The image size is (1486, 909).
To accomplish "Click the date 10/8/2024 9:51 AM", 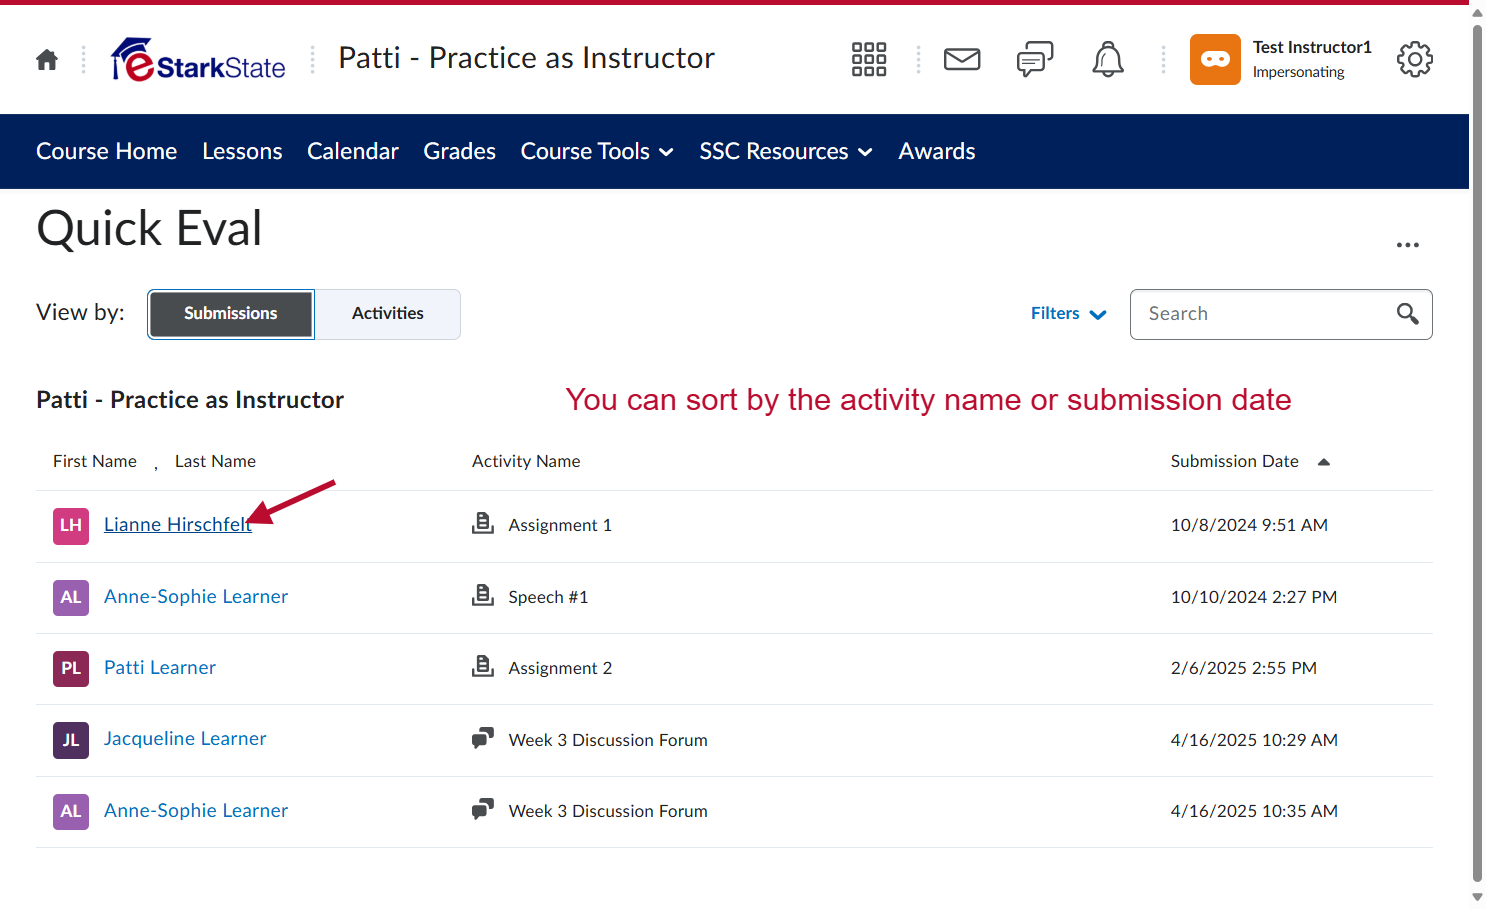I will (x=1249, y=525).
